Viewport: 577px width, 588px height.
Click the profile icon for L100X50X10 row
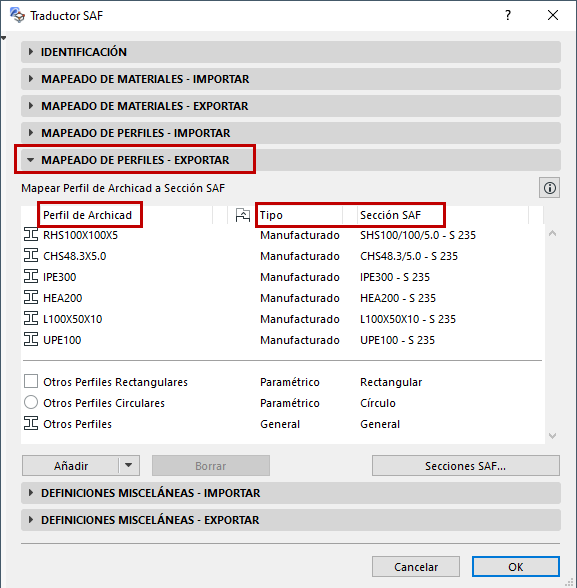pyautogui.click(x=31, y=319)
